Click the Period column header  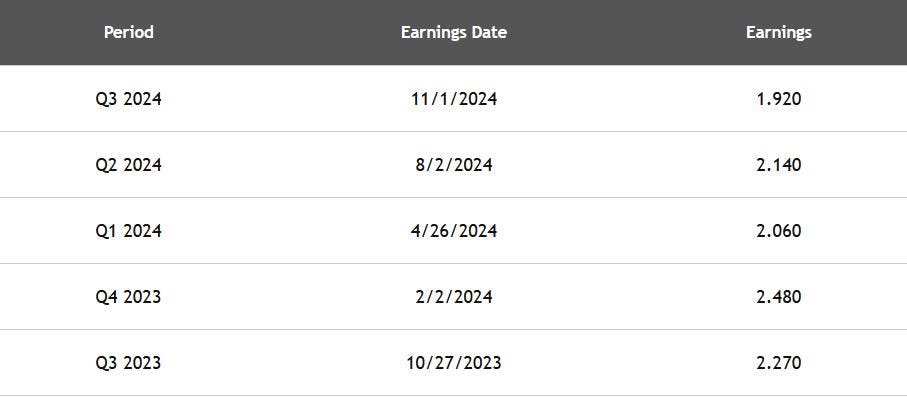[x=128, y=32]
